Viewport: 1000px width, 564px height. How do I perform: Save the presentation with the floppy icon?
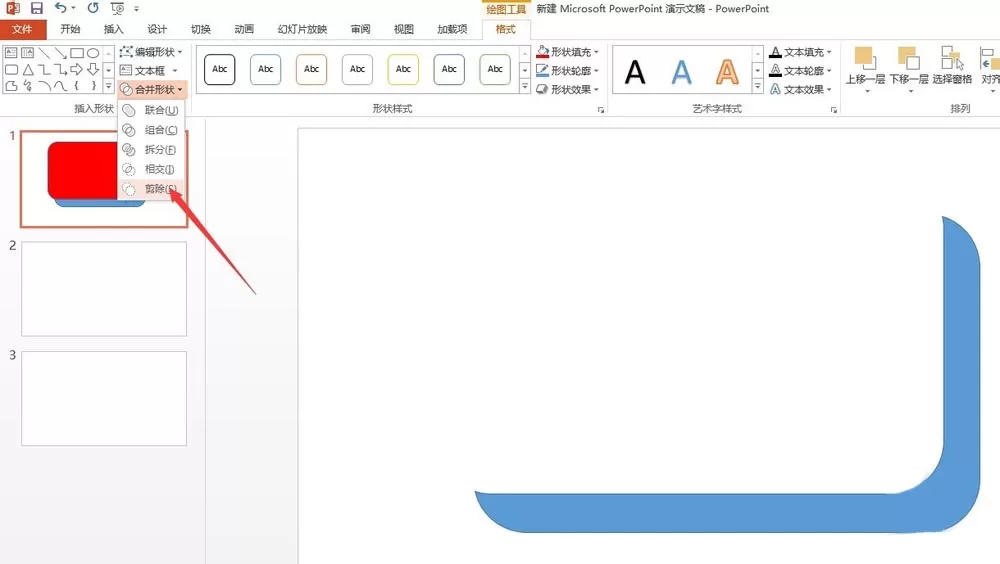[x=36, y=8]
